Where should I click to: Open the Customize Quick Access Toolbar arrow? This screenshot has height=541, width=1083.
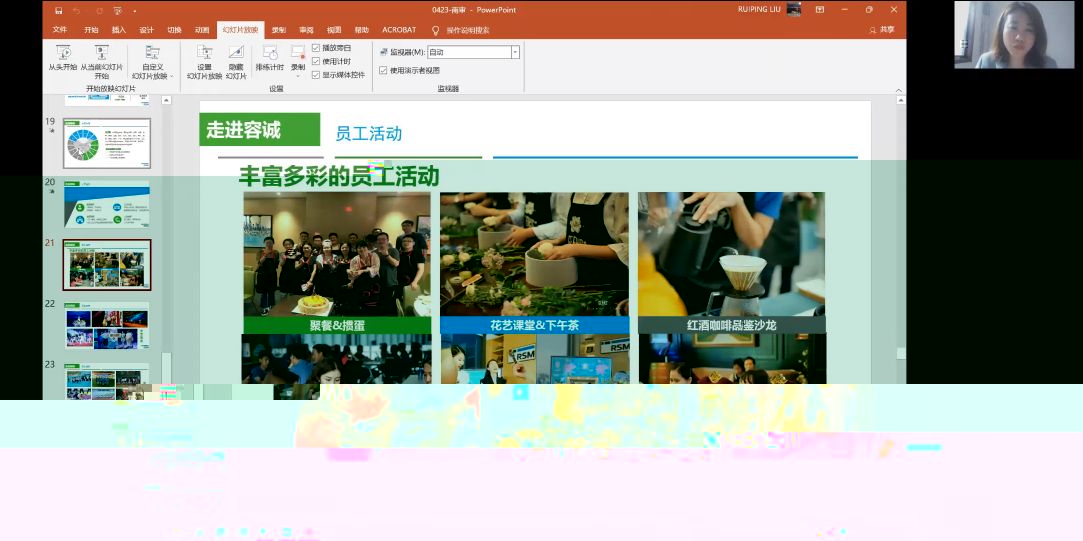[x=135, y=11]
